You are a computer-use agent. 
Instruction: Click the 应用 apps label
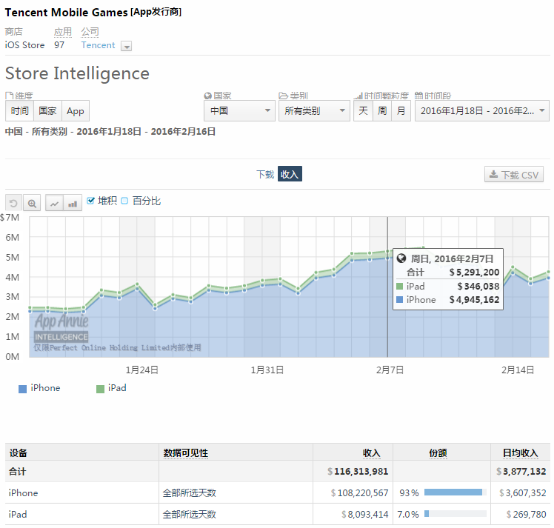pos(63,32)
